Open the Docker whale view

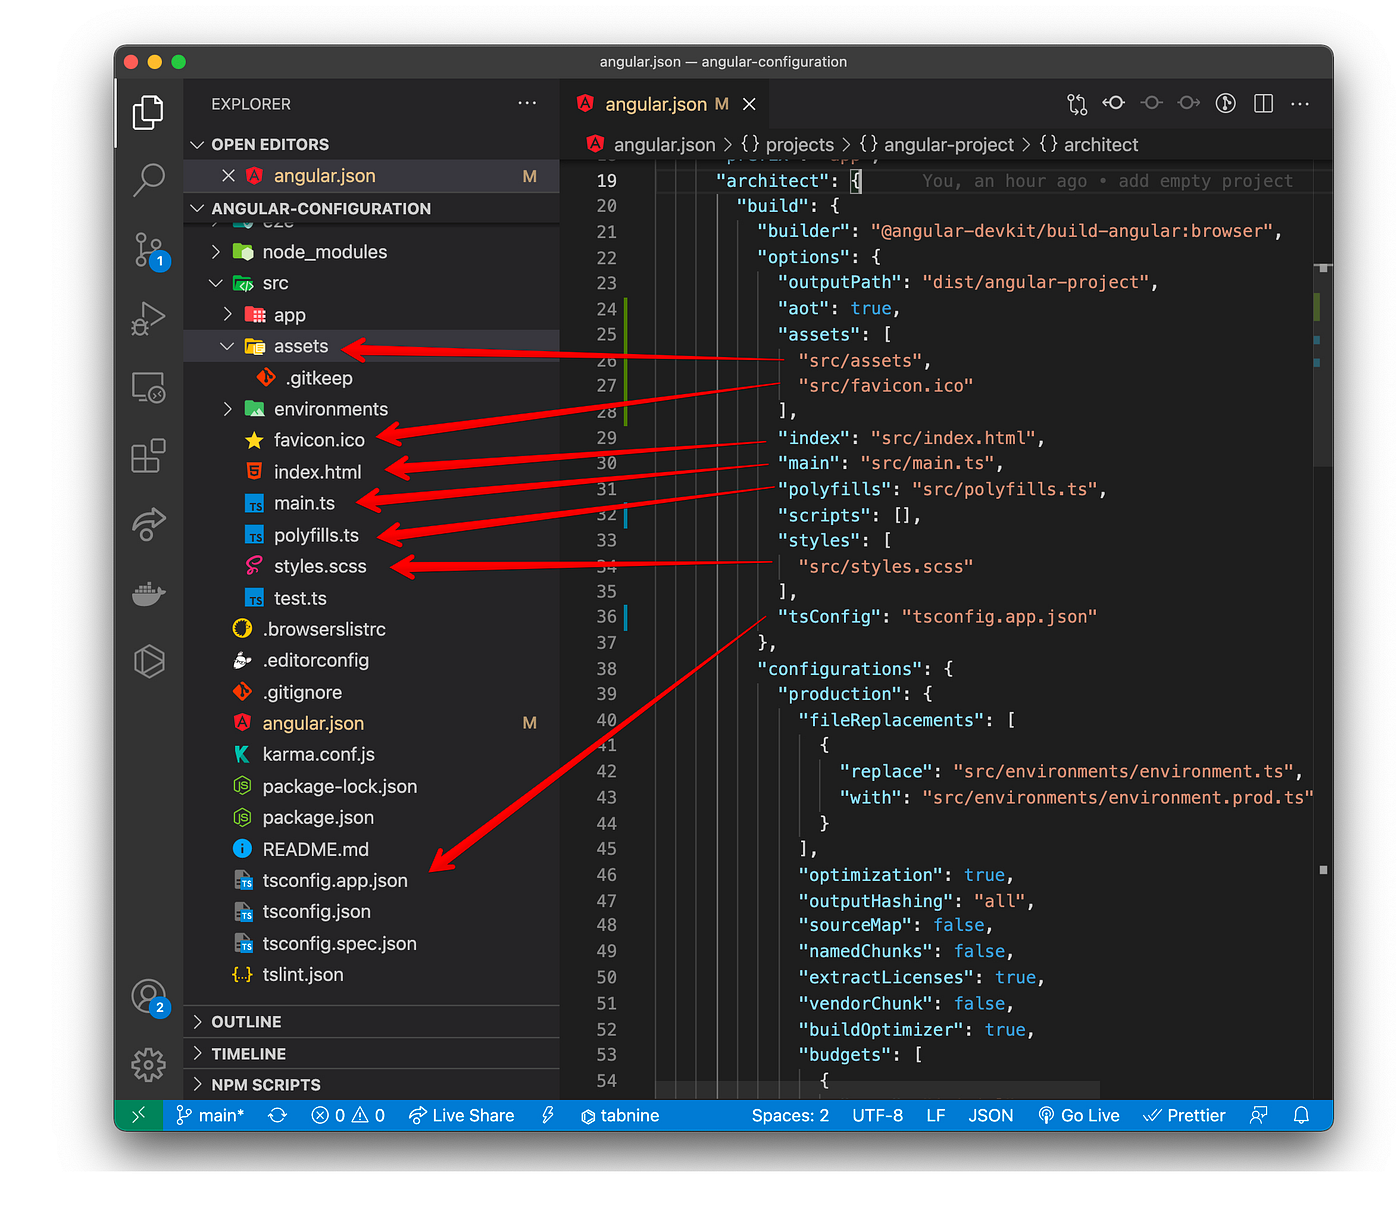click(148, 594)
